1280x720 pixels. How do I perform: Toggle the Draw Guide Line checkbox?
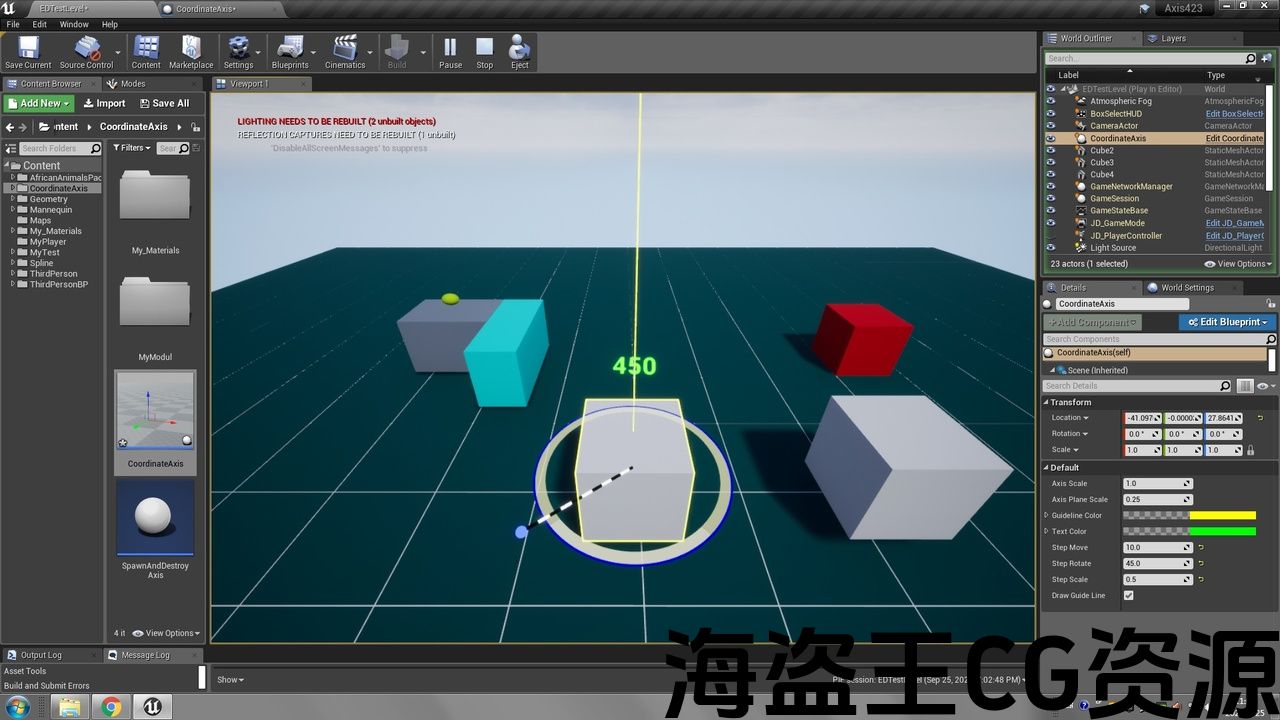tap(1129, 596)
